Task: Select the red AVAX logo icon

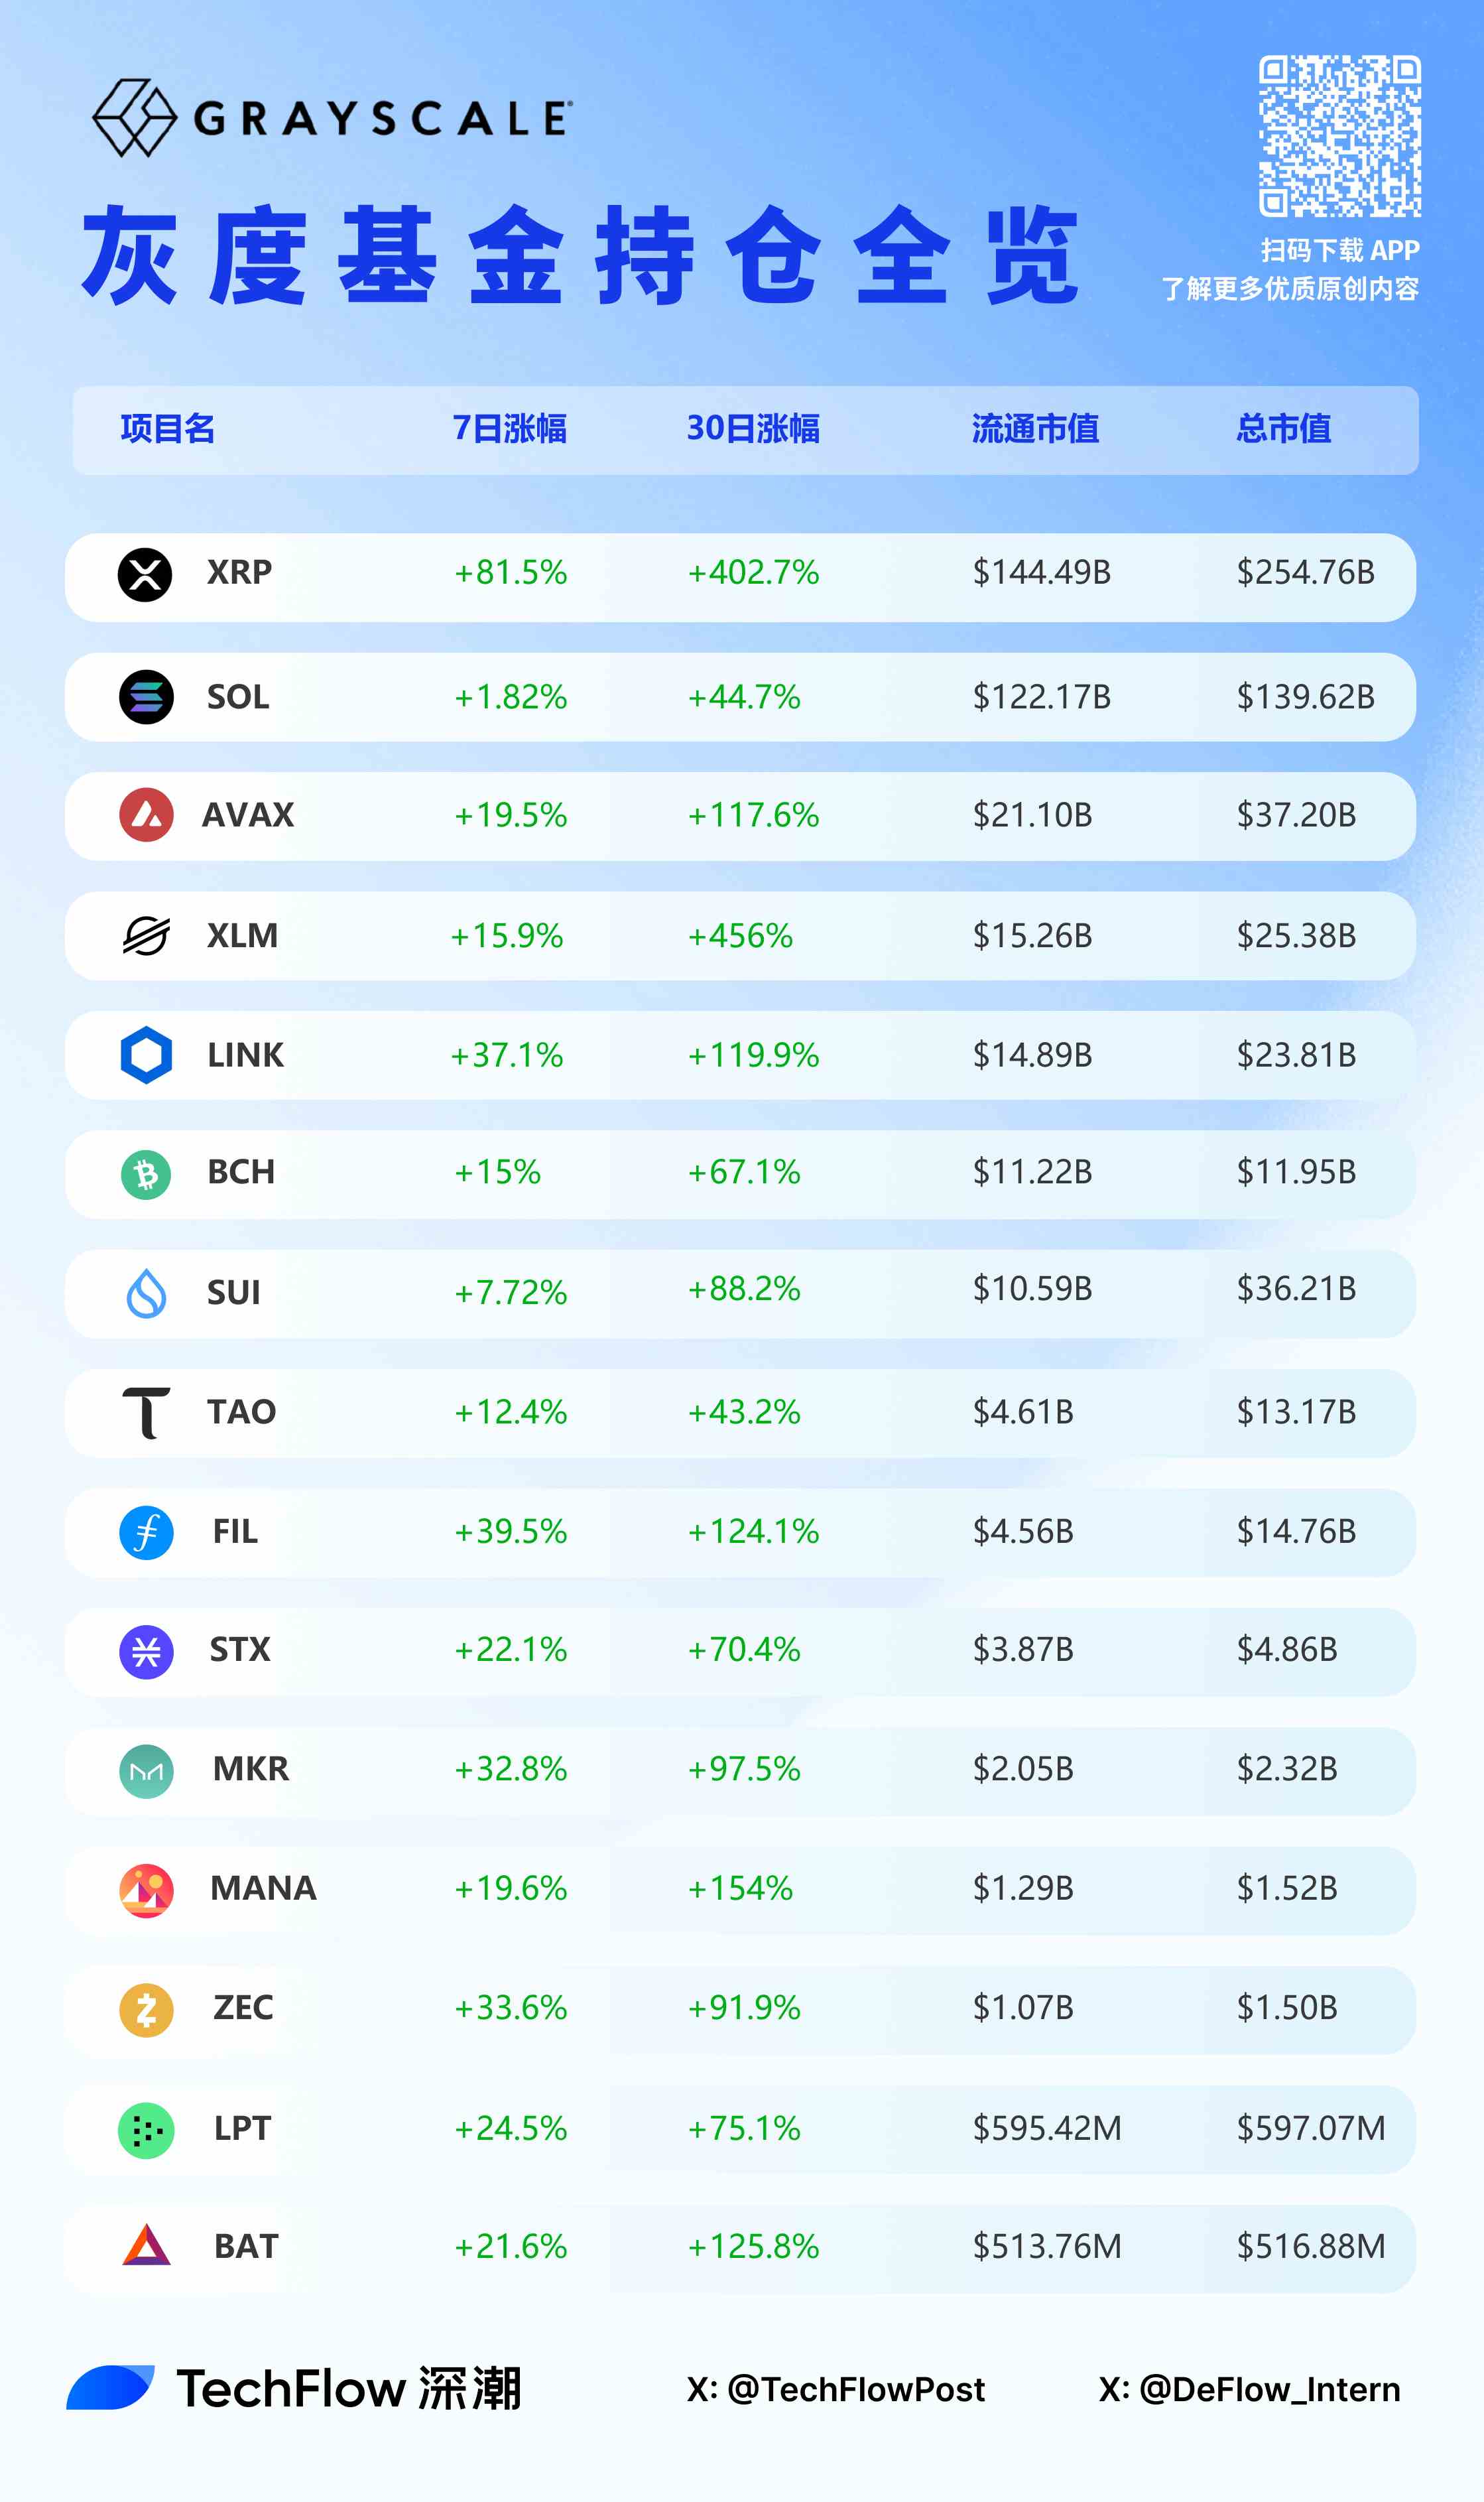Action: (x=146, y=815)
